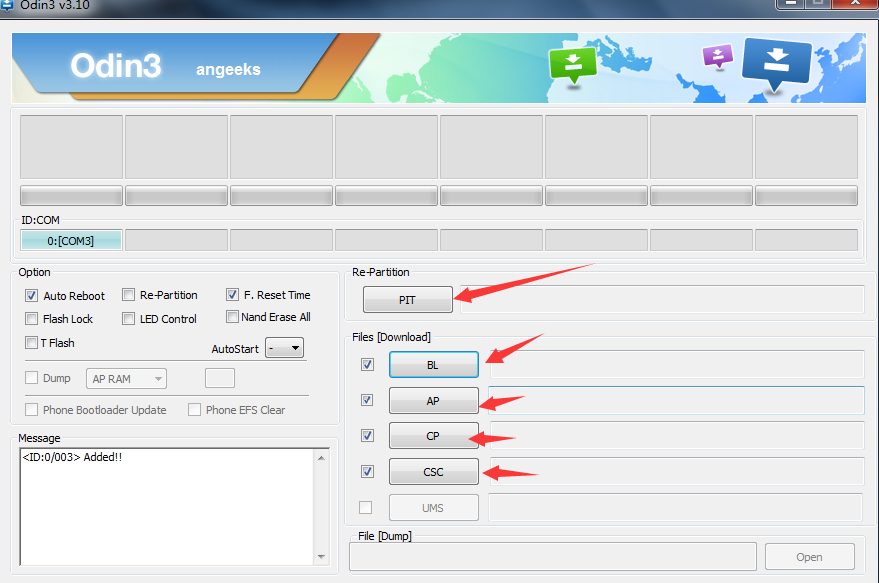
Task: Toggle the BL file checkbox
Action: (x=367, y=364)
